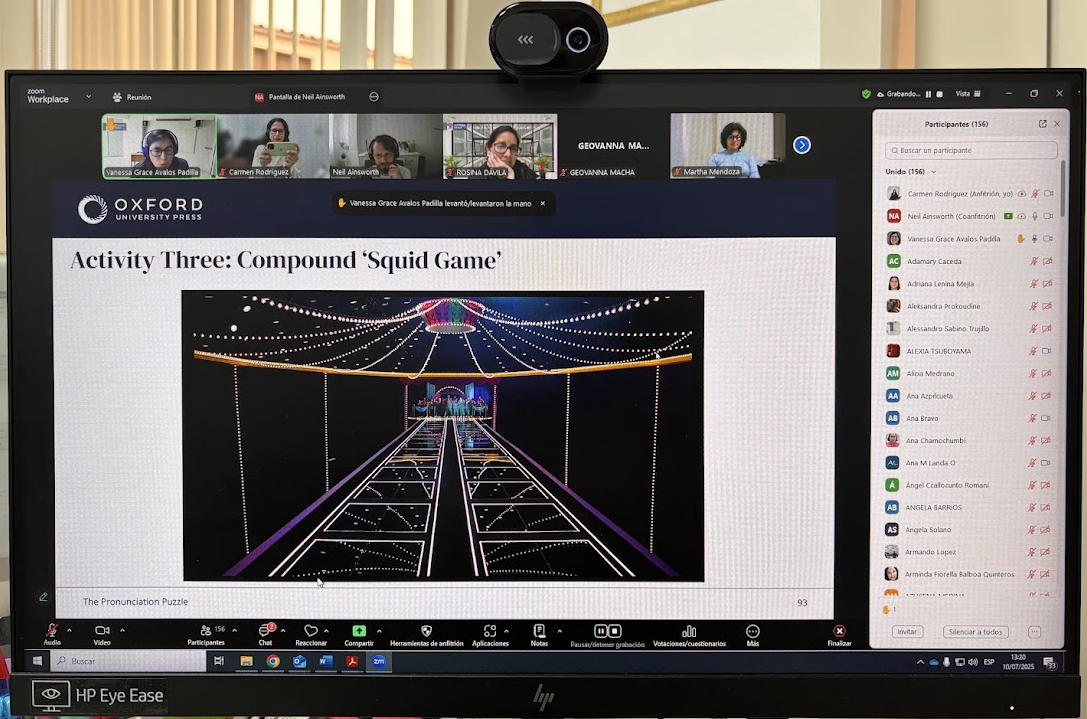Open Herramientas de anfitrión shield icon

tap(426, 631)
